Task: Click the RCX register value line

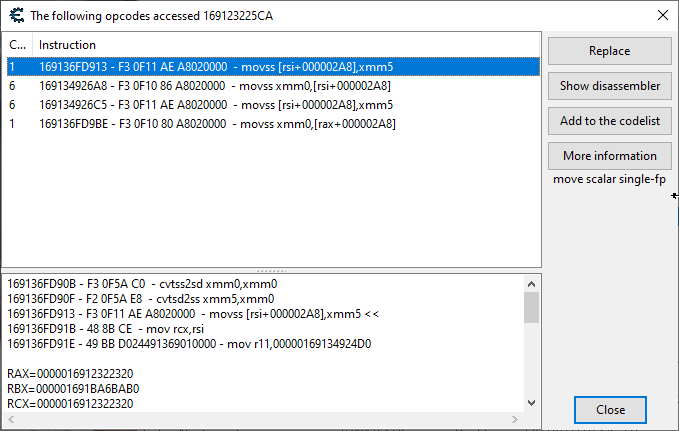Action: coord(70,404)
